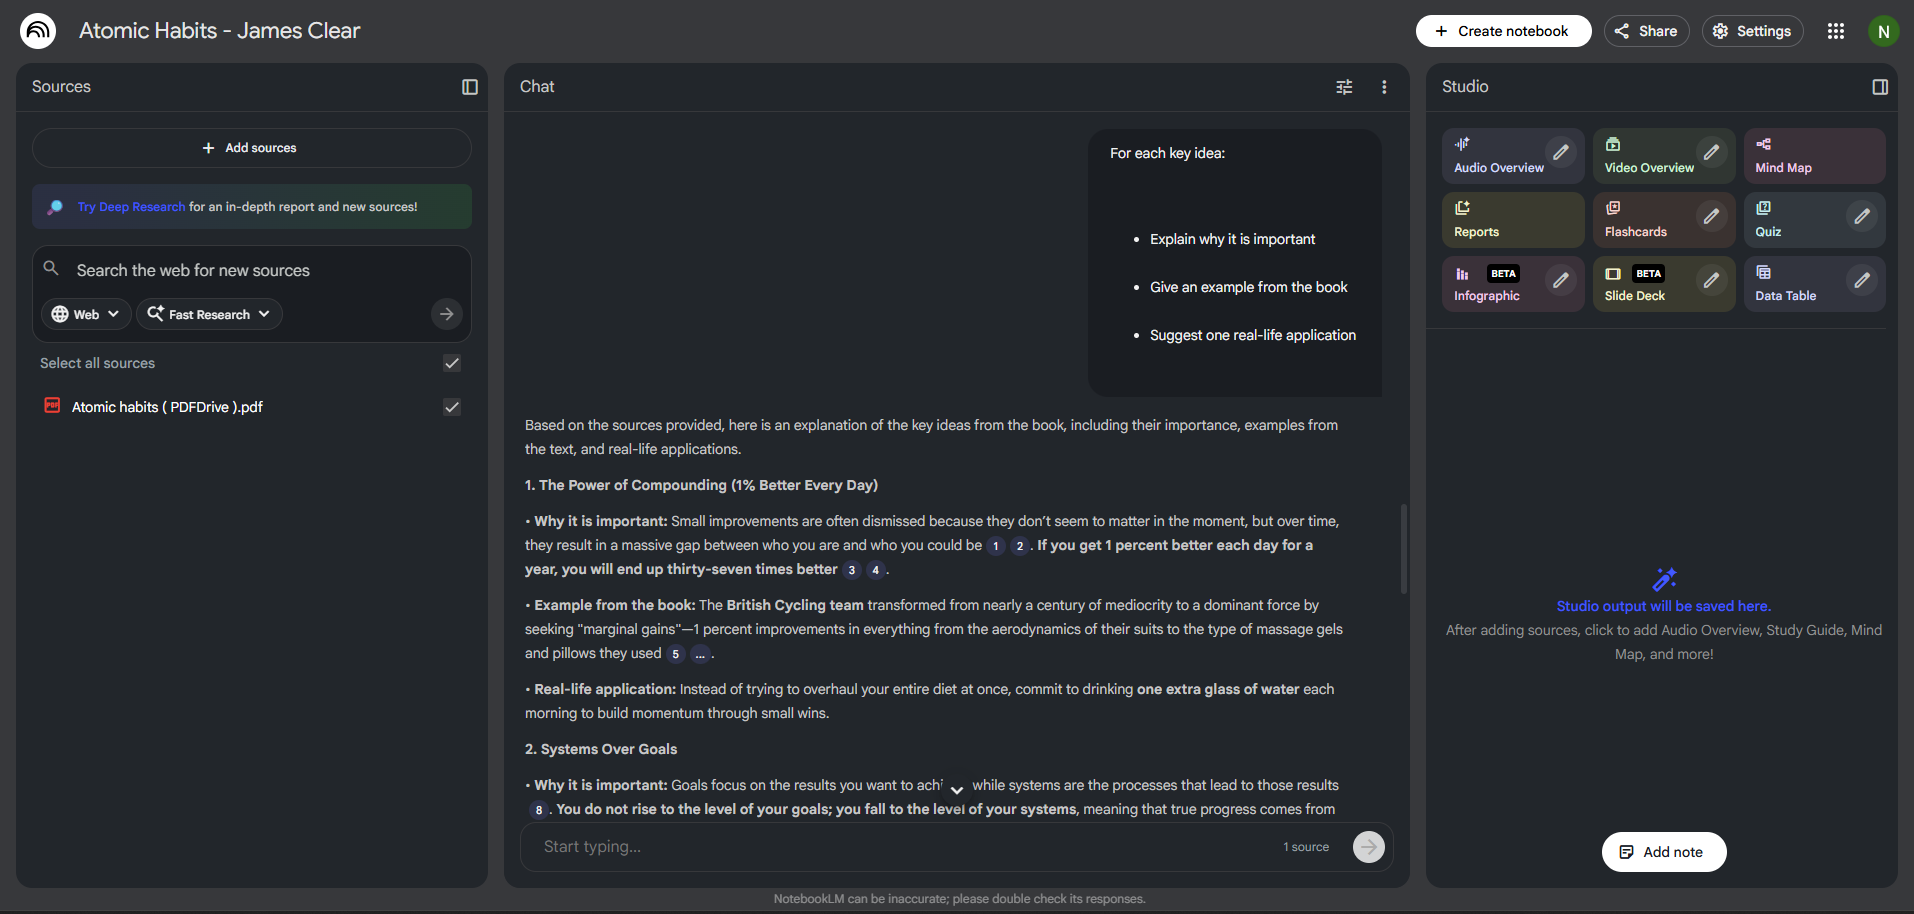Collapse the Studio panel icon

(x=1880, y=87)
